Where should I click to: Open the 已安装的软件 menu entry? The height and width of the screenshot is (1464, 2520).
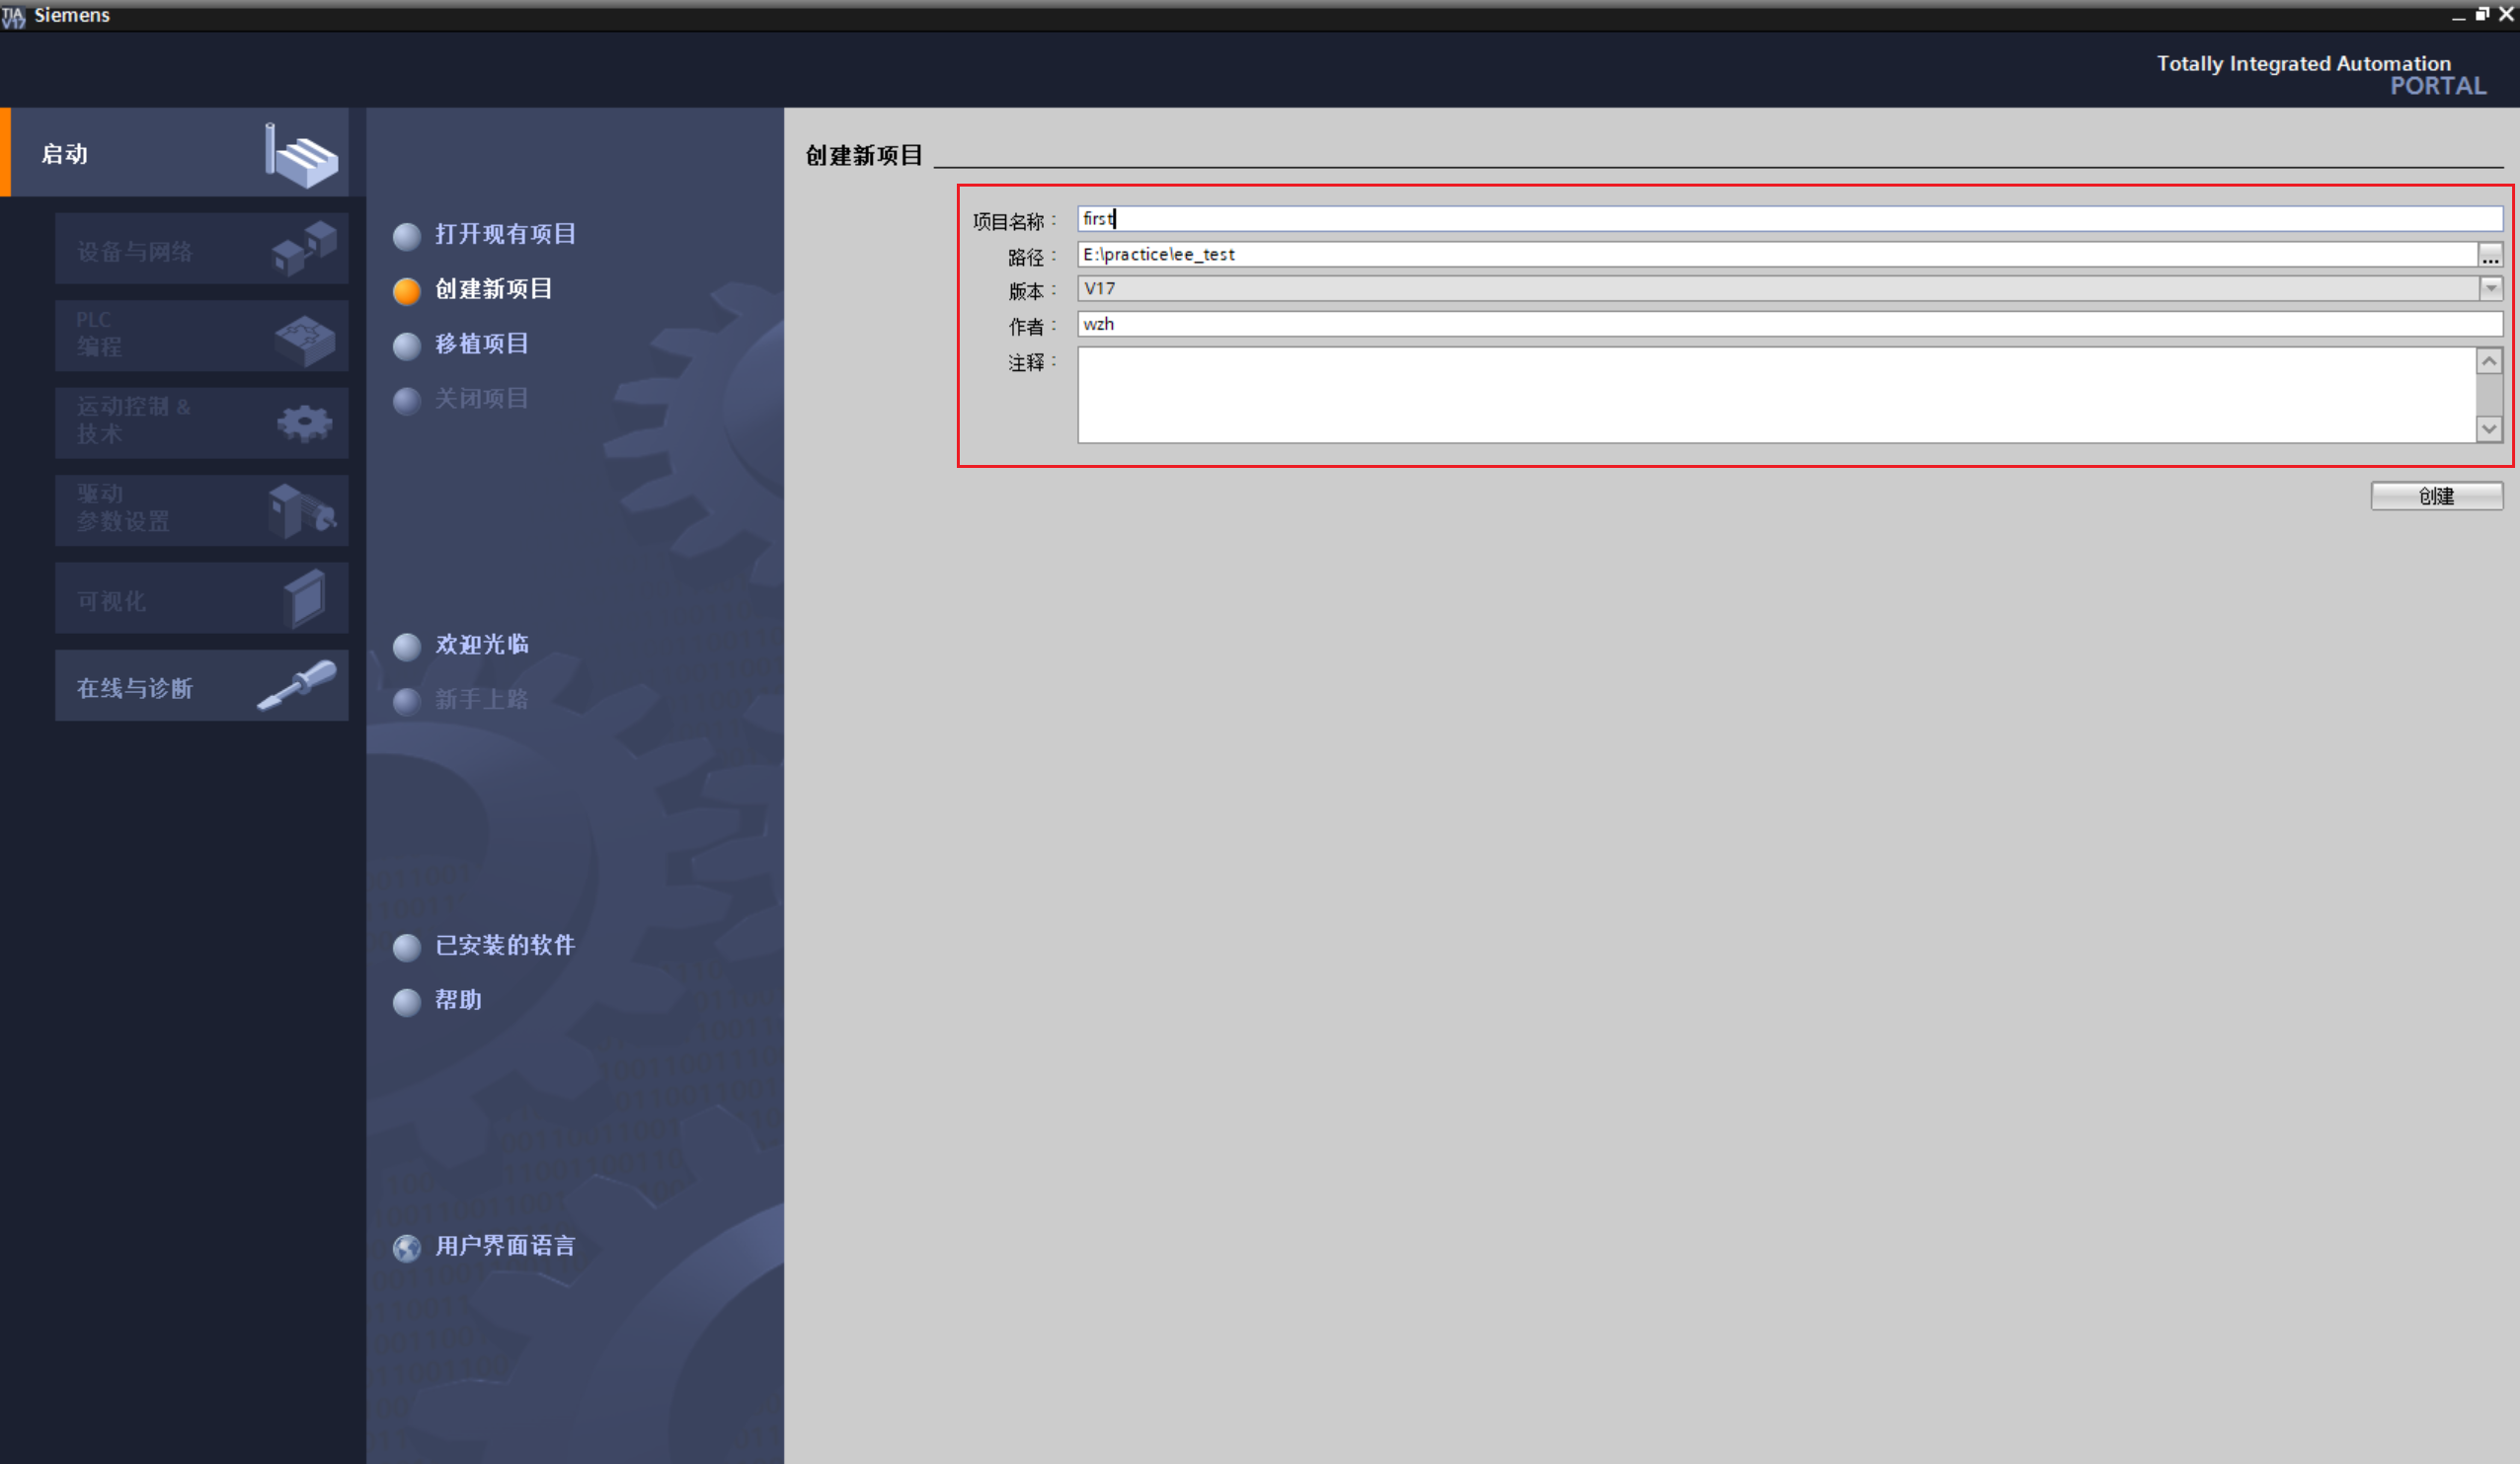[504, 945]
